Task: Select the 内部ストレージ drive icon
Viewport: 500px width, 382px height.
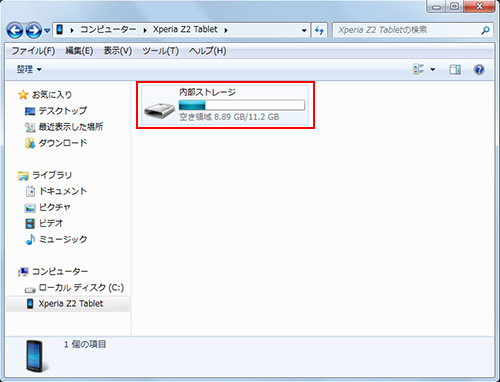Action: coord(159,110)
